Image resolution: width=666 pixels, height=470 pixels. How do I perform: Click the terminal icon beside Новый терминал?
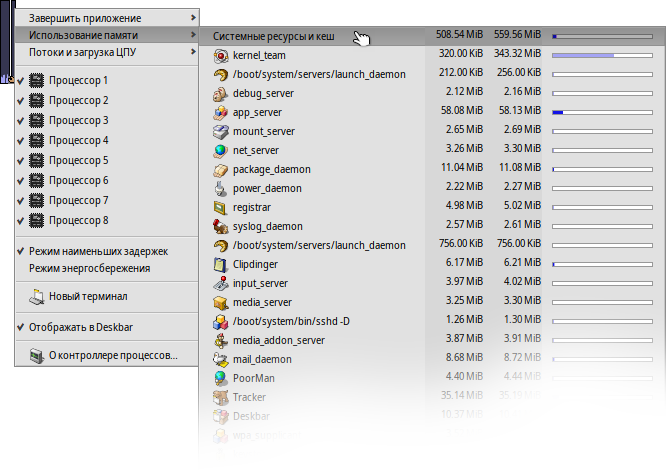(37, 296)
